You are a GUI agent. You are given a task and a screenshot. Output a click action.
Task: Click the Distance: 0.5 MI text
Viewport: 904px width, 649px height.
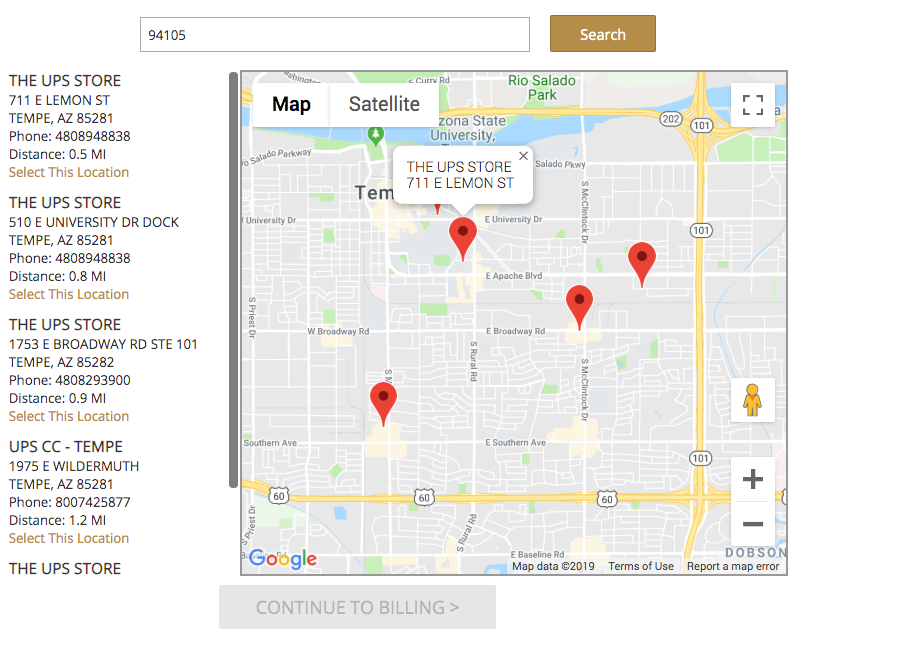click(x=58, y=154)
